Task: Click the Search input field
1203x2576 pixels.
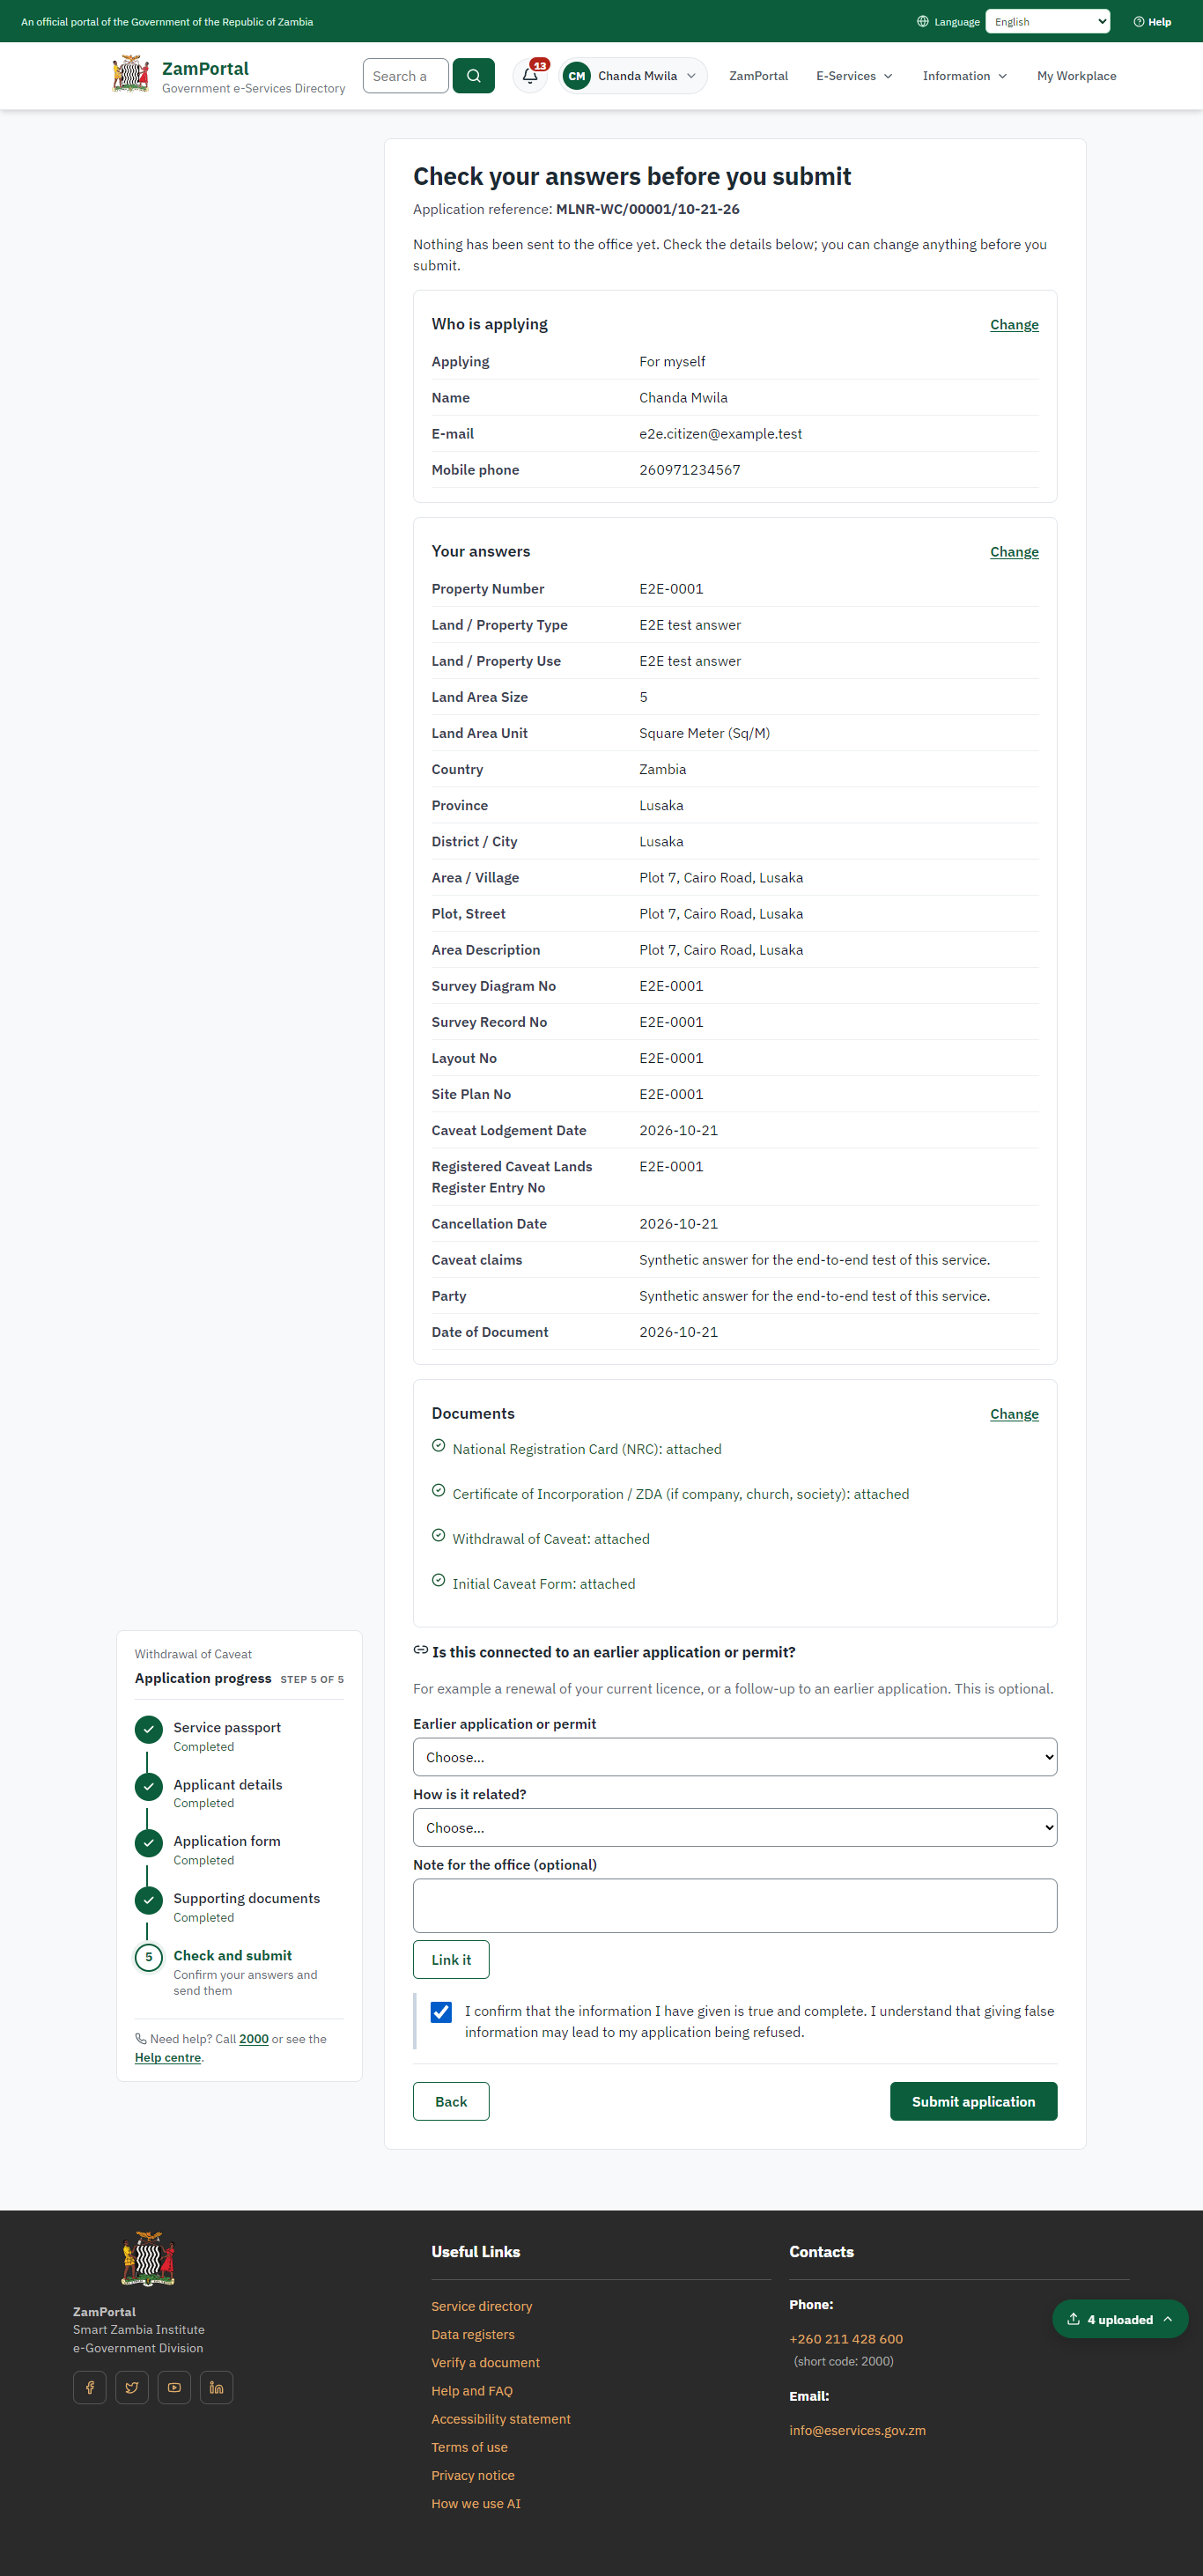Action: coord(405,76)
